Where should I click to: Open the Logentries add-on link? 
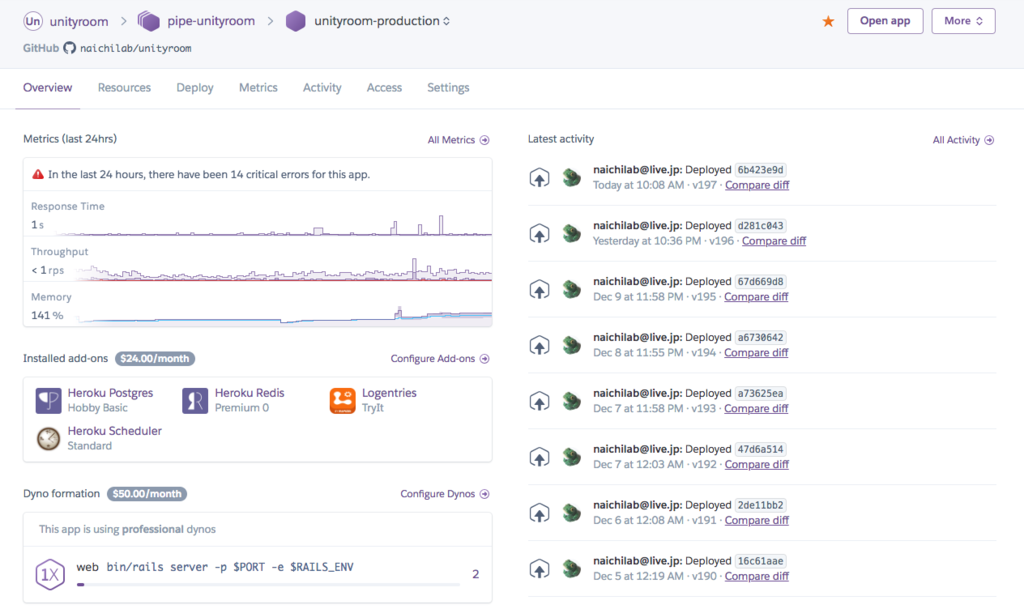tap(389, 393)
